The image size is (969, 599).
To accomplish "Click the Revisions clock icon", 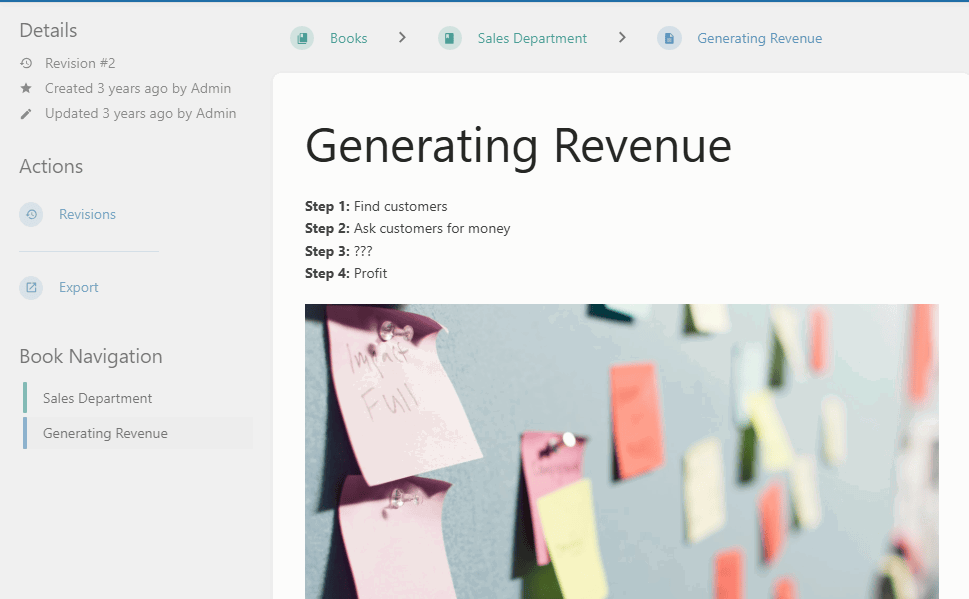I will tap(31, 215).
